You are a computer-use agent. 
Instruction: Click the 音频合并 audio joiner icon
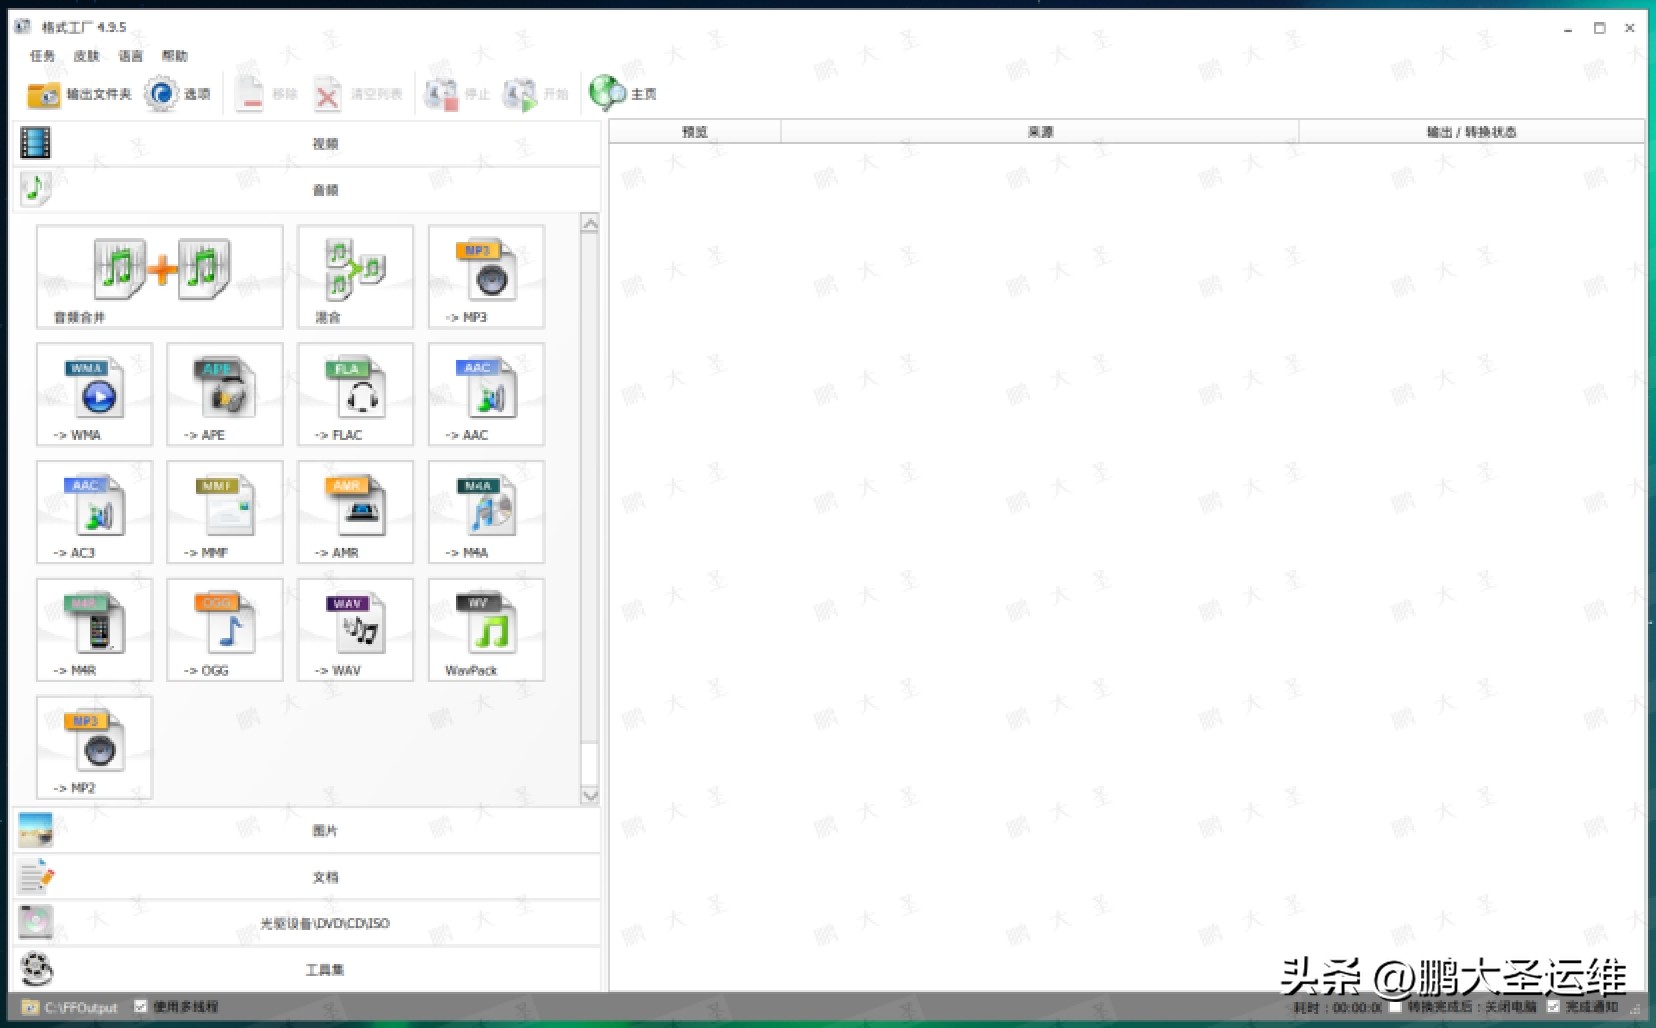tap(160, 277)
